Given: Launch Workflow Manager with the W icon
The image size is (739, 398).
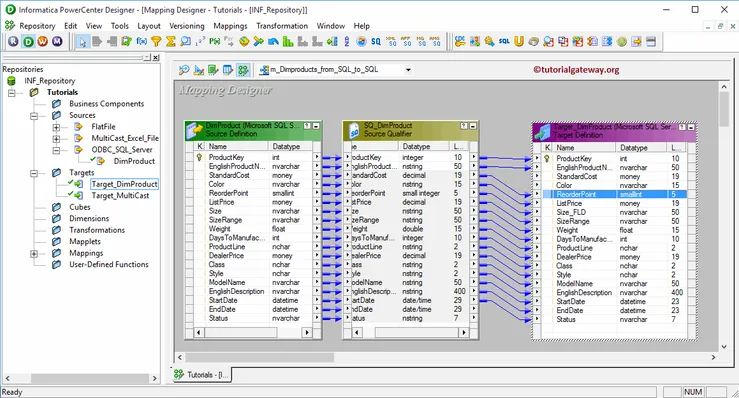Looking at the screenshot, I should pos(43,41).
